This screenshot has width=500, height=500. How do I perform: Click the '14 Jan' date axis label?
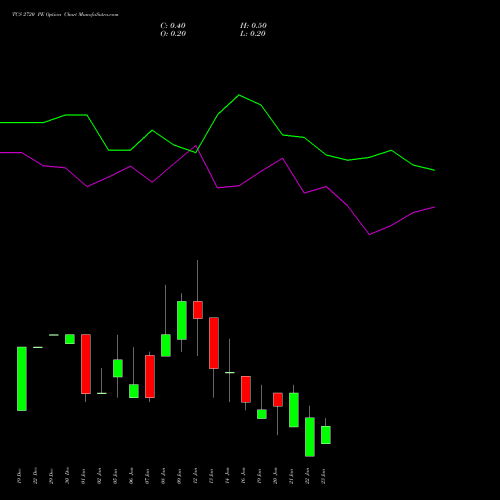[227, 476]
